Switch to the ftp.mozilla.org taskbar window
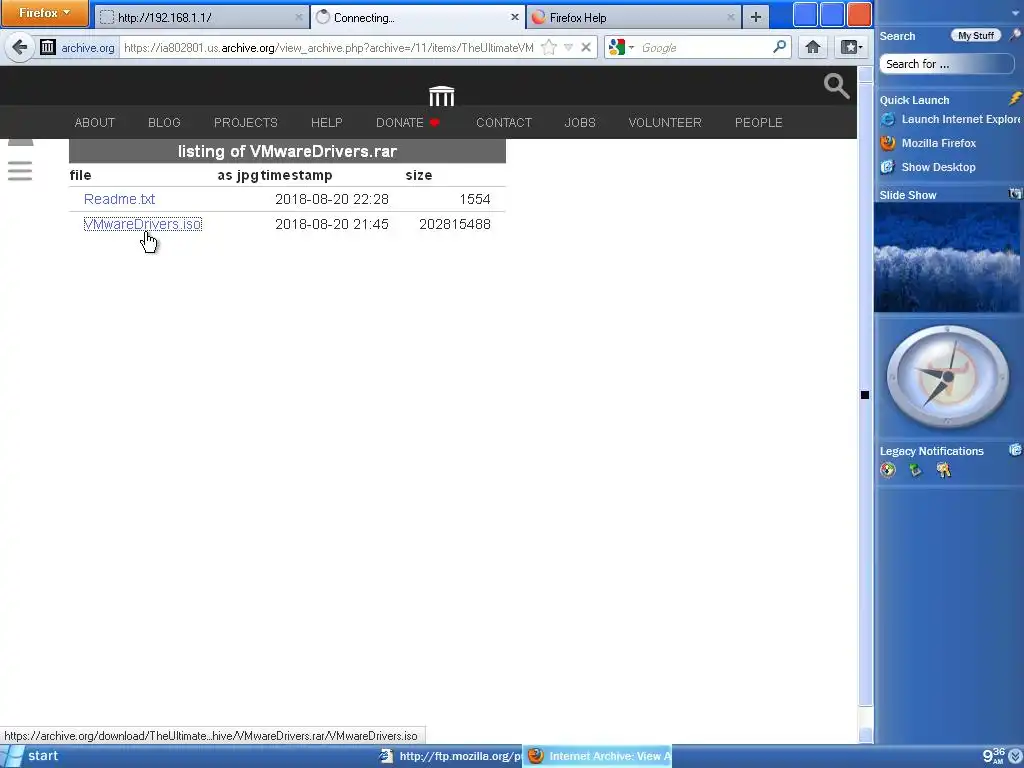The image size is (1024, 768). [450, 756]
